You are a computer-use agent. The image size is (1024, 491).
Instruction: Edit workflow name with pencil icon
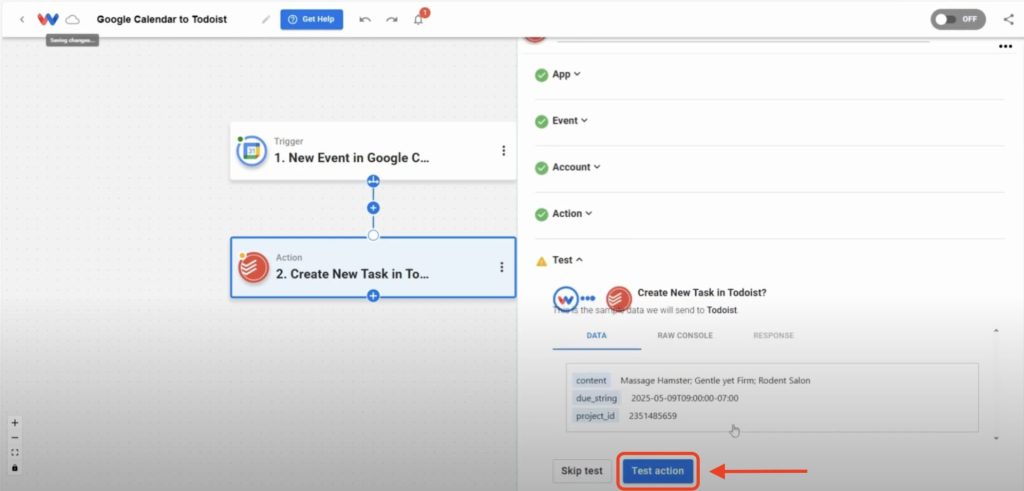(266, 20)
